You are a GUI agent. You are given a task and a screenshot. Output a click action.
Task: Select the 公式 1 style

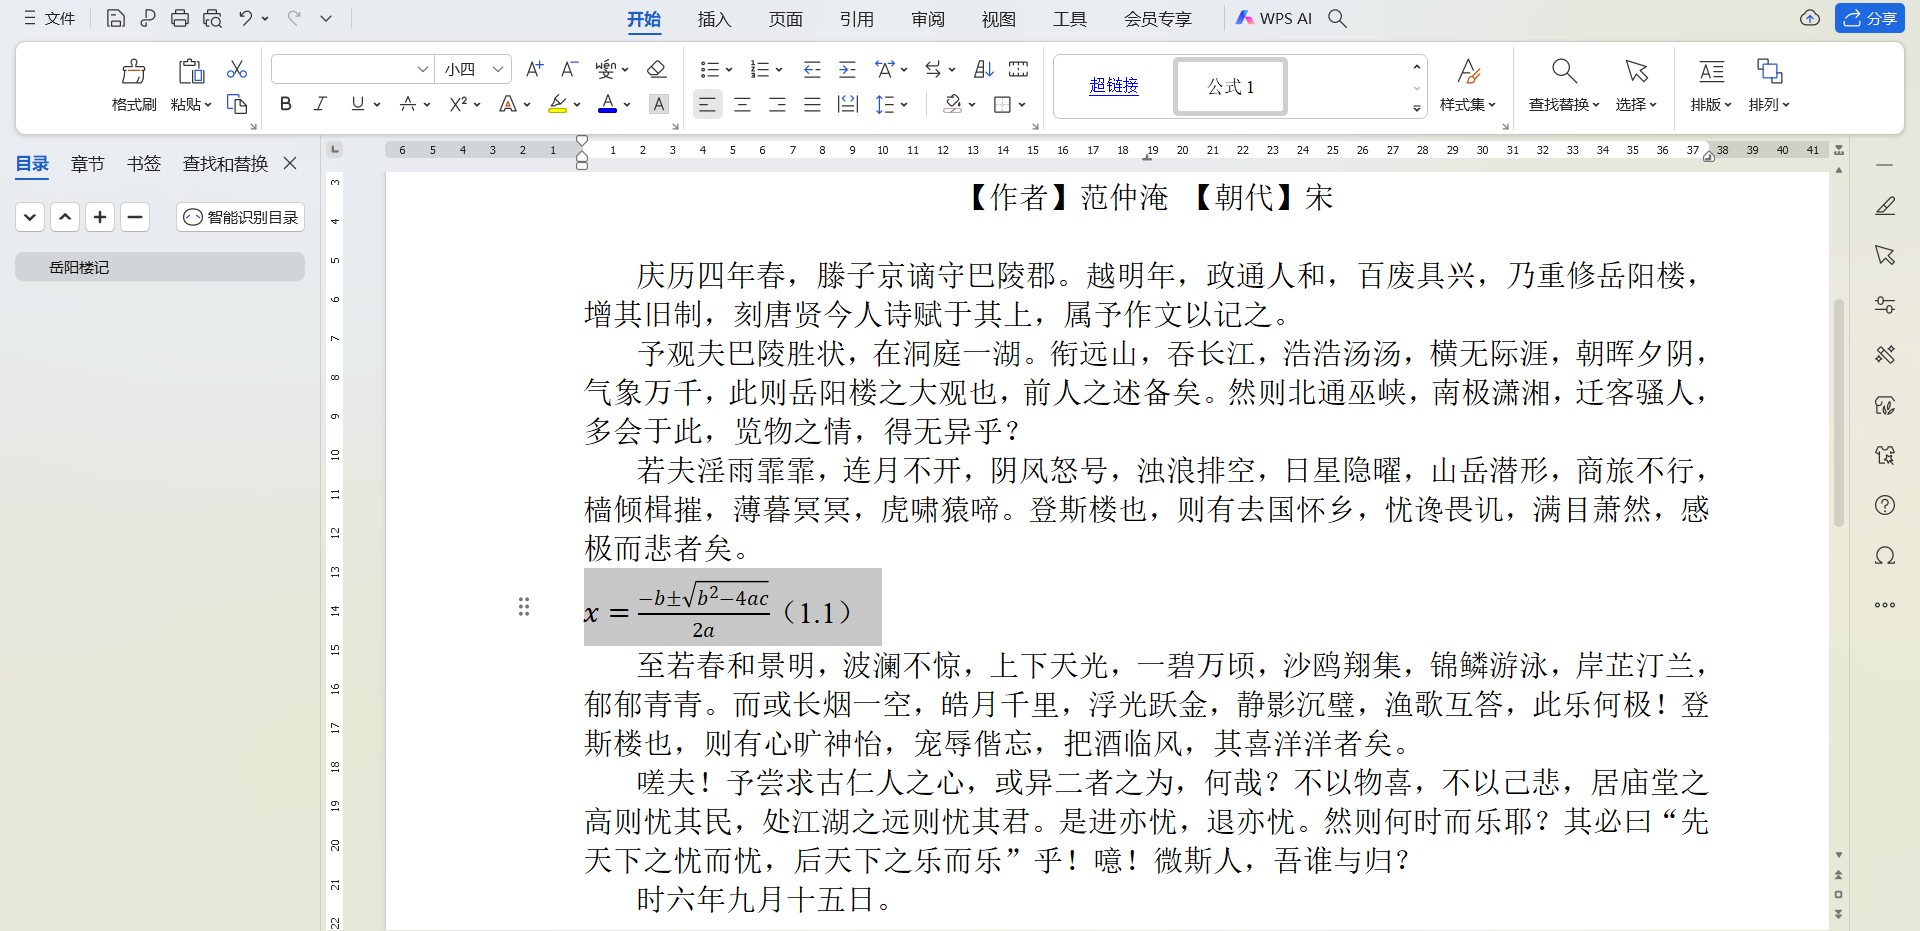[x=1230, y=86]
